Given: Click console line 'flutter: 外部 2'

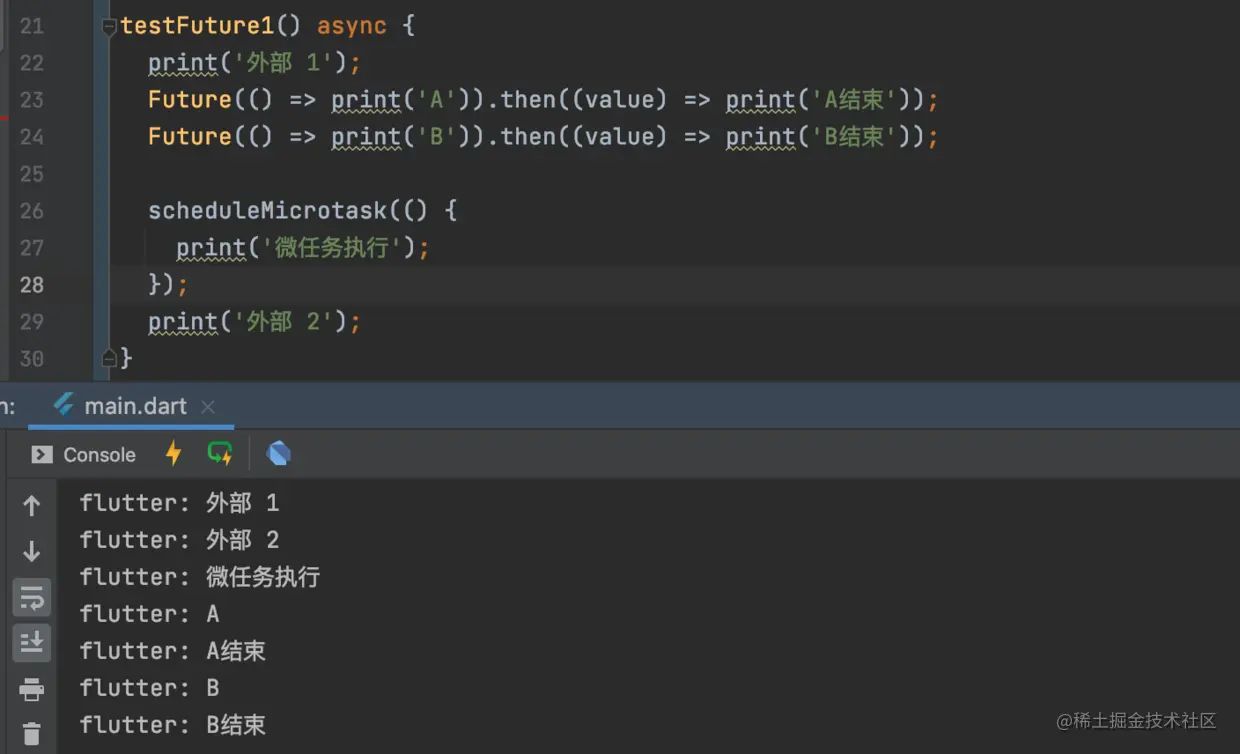Looking at the screenshot, I should pyautogui.click(x=179, y=540).
